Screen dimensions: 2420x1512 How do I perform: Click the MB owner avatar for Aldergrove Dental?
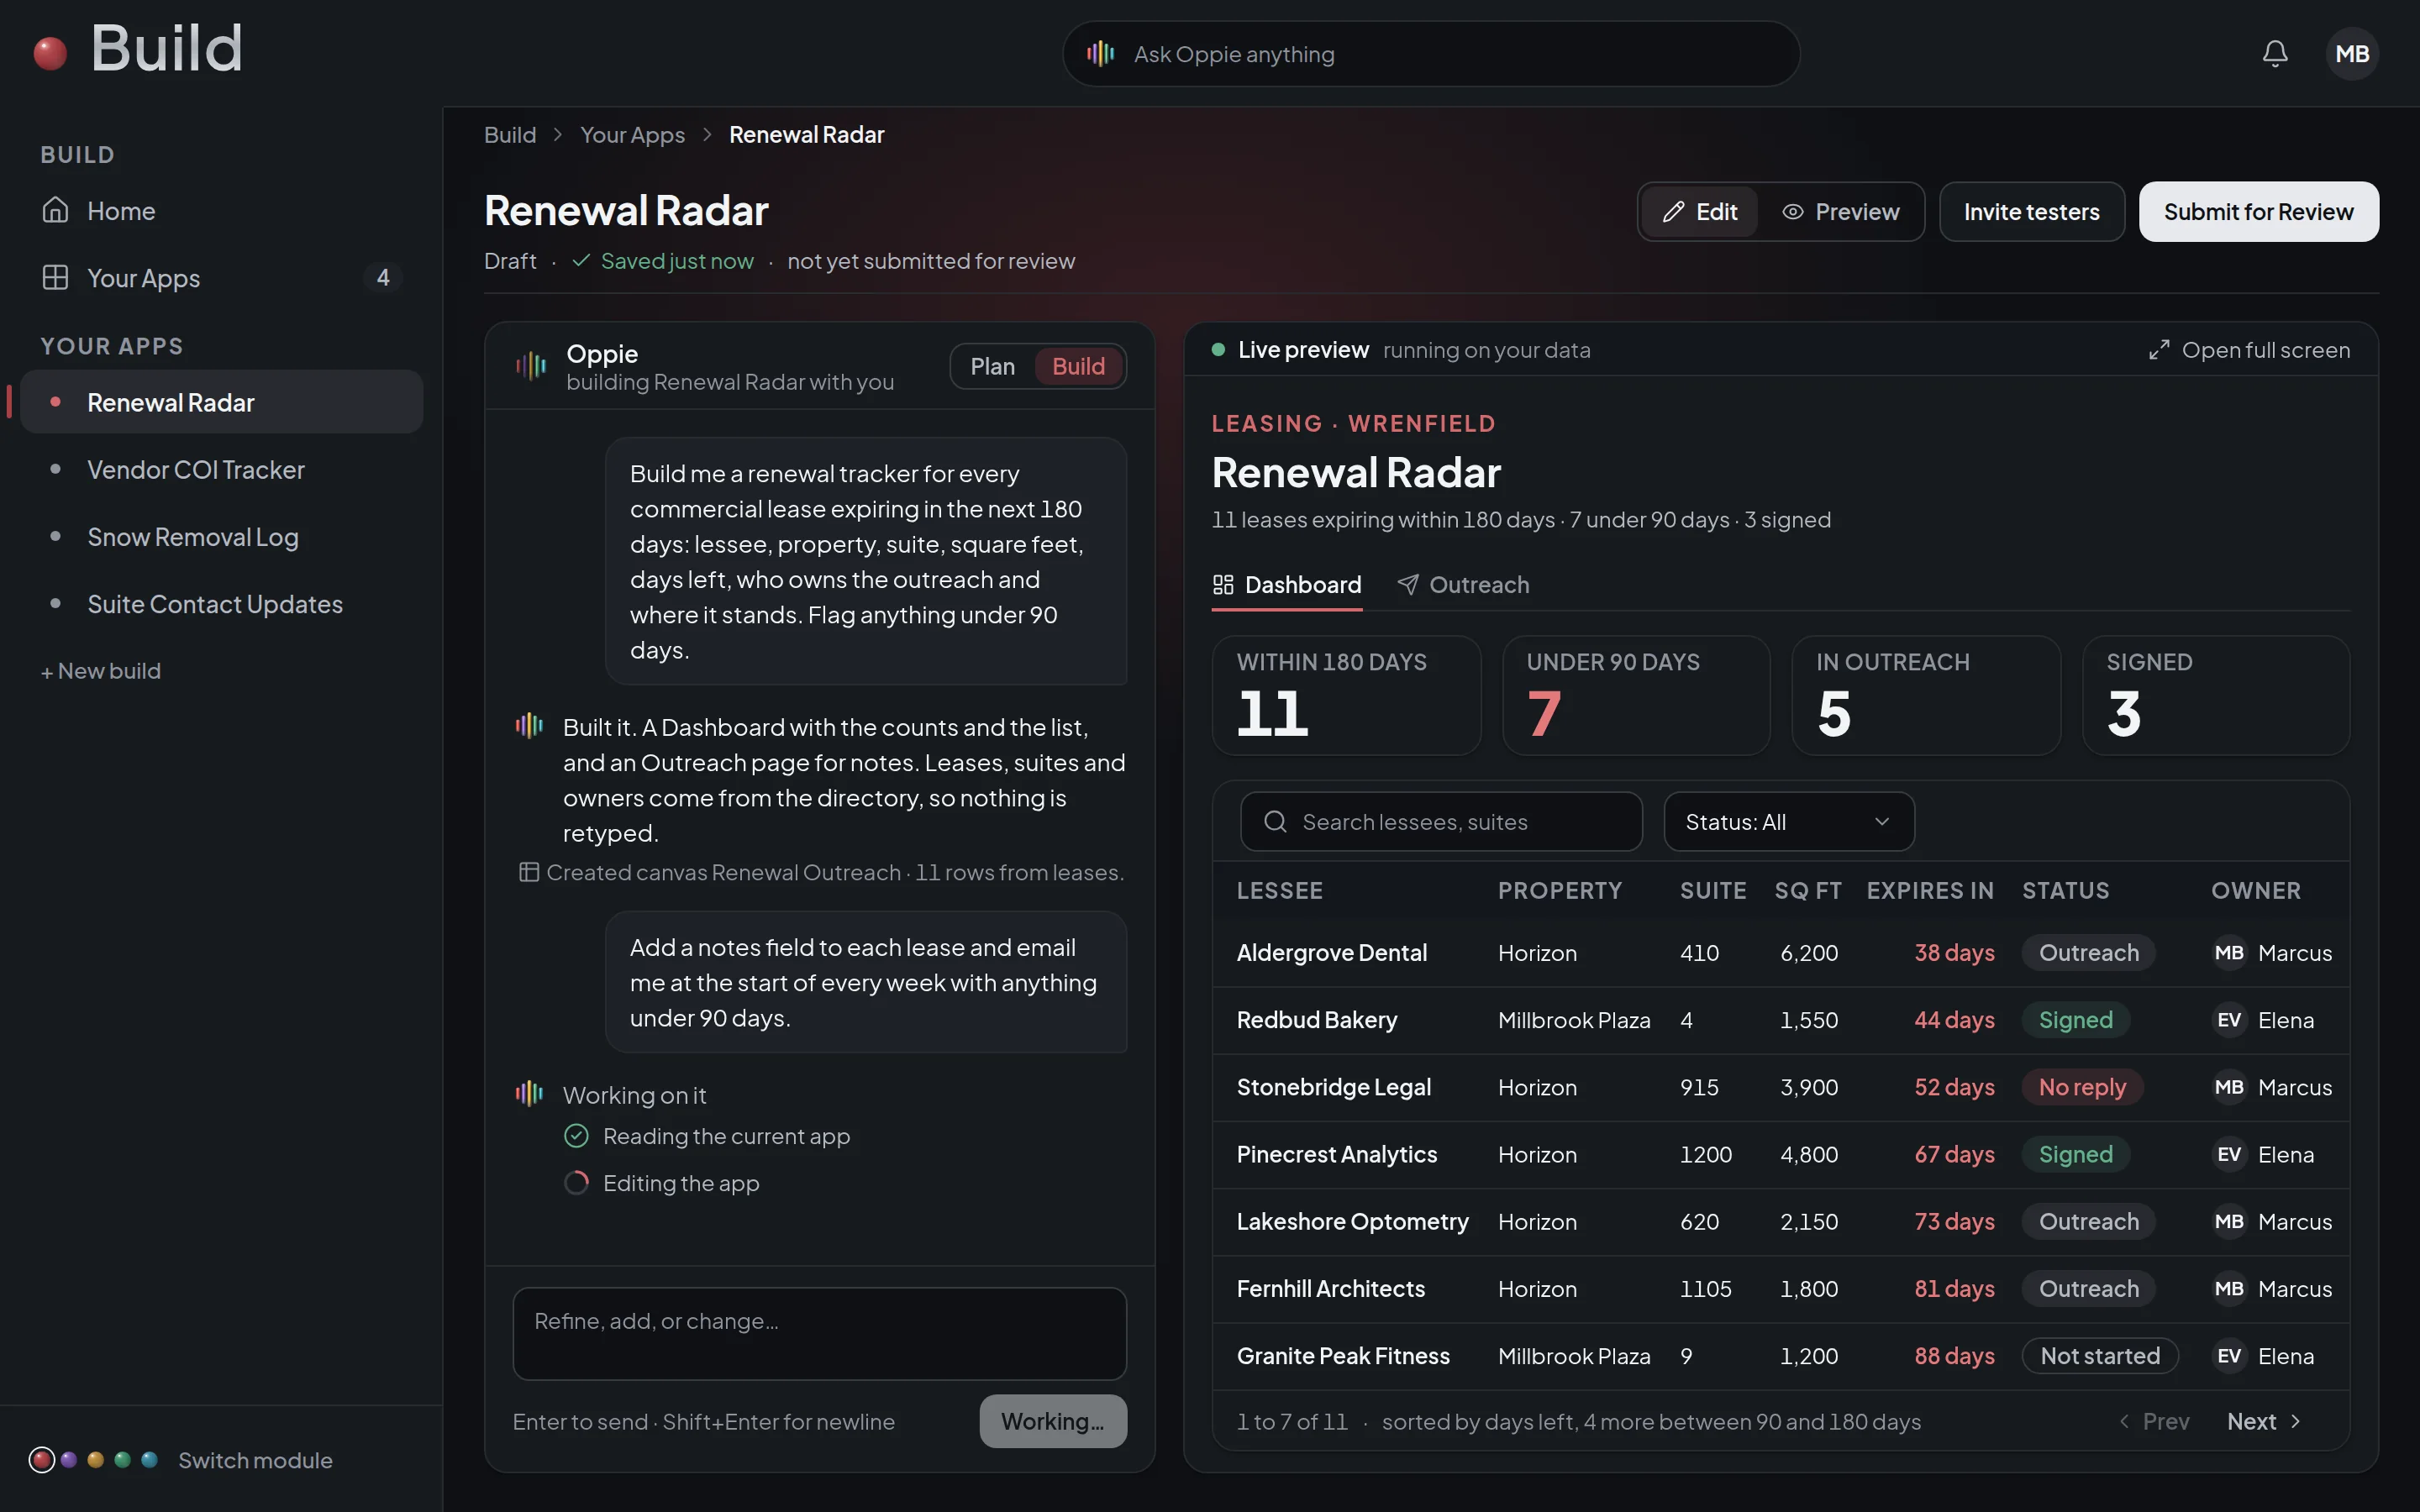2229,953
